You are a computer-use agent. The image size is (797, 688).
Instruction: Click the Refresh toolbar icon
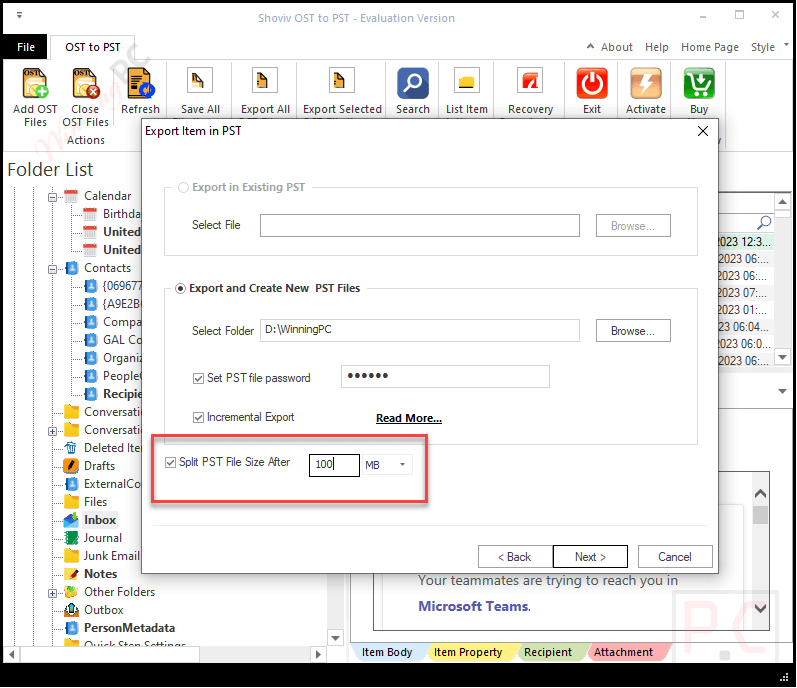point(140,84)
